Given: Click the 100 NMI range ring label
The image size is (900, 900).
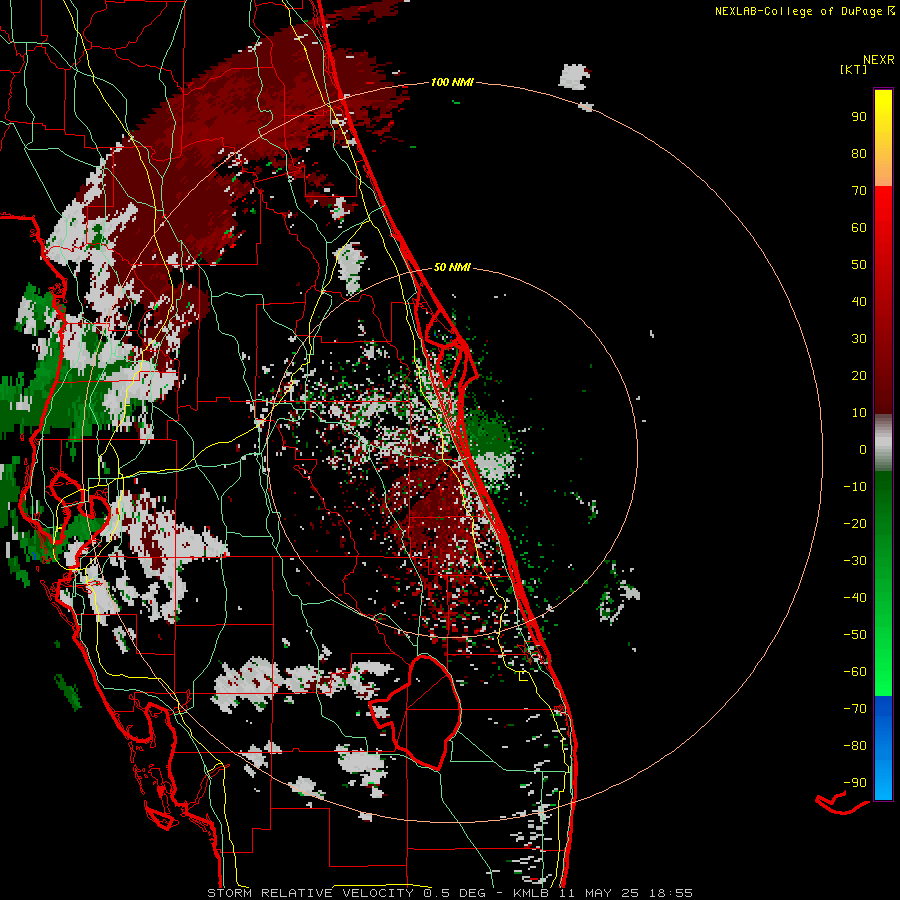Looking at the screenshot, I should coord(452,82).
